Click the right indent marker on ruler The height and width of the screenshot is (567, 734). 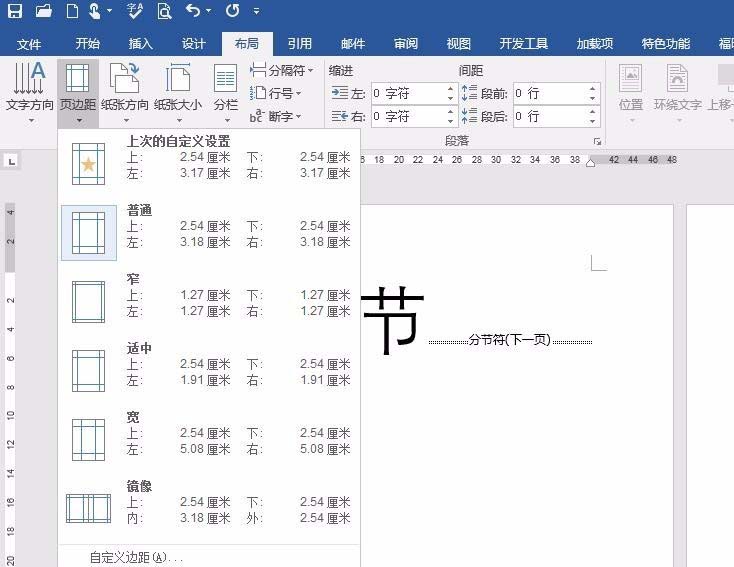tap(591, 162)
